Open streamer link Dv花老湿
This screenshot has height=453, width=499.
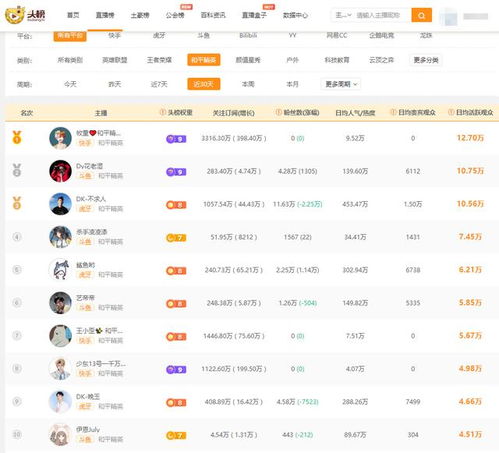89,166
